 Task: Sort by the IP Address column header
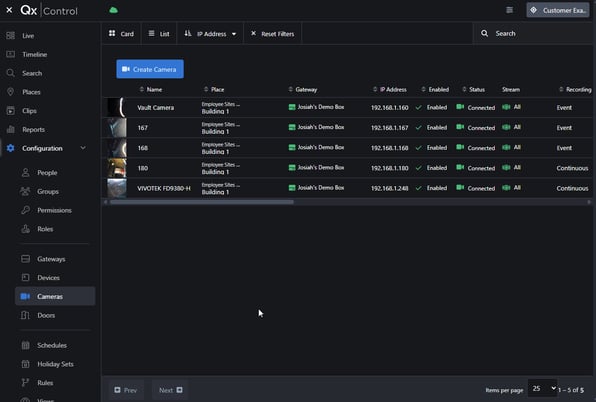tap(390, 90)
